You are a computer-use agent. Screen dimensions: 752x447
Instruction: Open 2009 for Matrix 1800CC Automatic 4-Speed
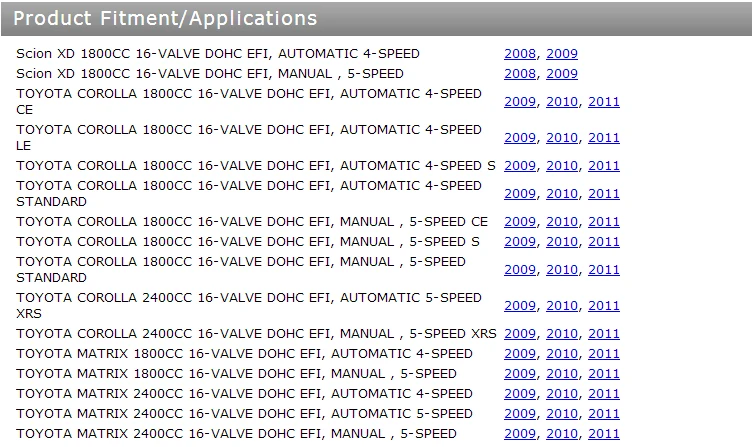coord(520,354)
